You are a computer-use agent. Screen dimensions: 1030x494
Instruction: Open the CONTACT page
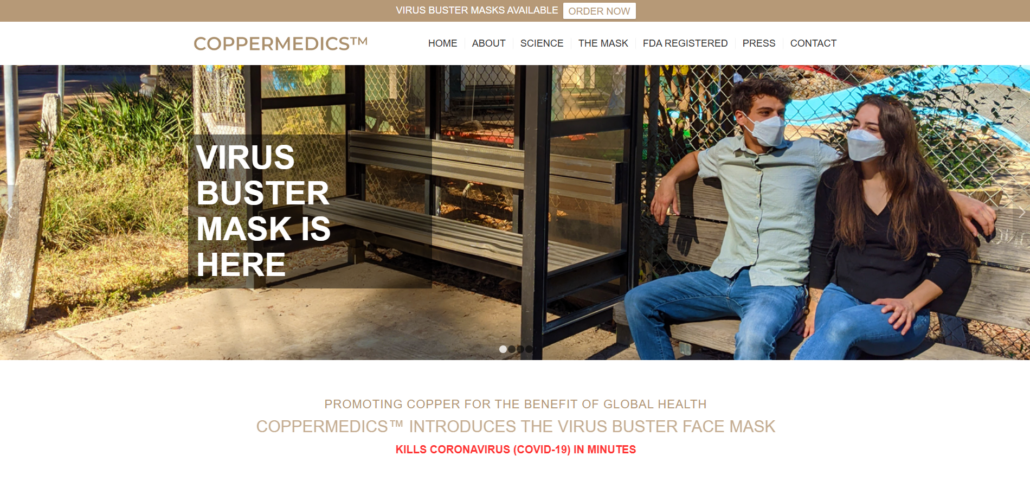(x=813, y=43)
